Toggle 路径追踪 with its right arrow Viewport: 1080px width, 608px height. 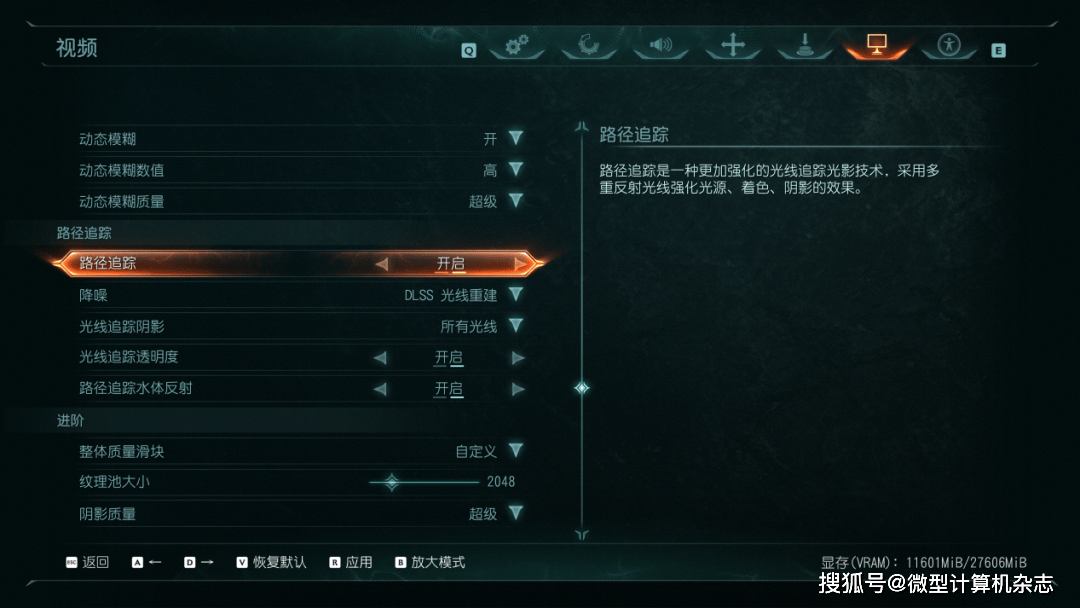point(521,264)
